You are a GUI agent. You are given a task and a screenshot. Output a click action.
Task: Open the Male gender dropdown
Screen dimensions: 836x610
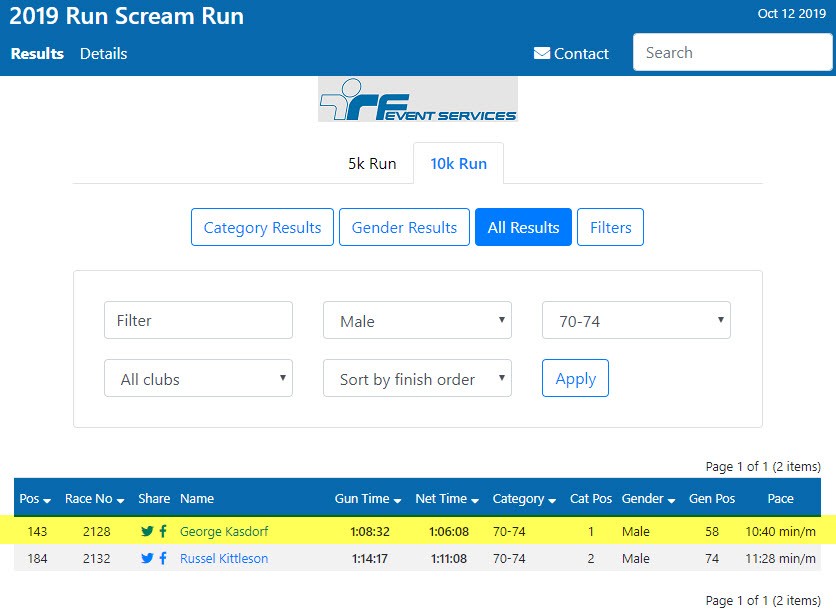pos(417,321)
